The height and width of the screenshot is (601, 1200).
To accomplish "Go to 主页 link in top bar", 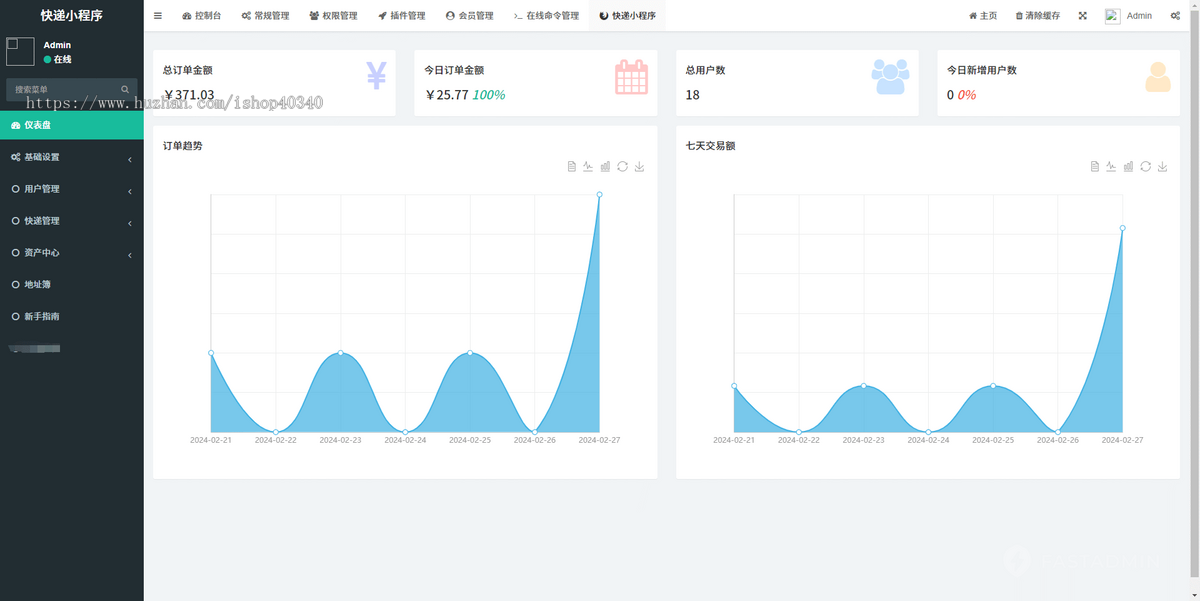I will [983, 16].
